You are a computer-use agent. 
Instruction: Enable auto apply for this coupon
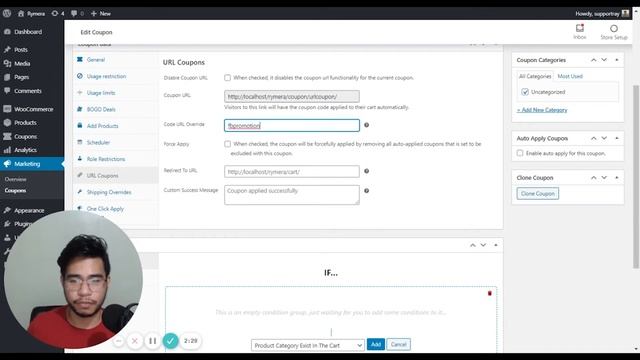click(520, 153)
